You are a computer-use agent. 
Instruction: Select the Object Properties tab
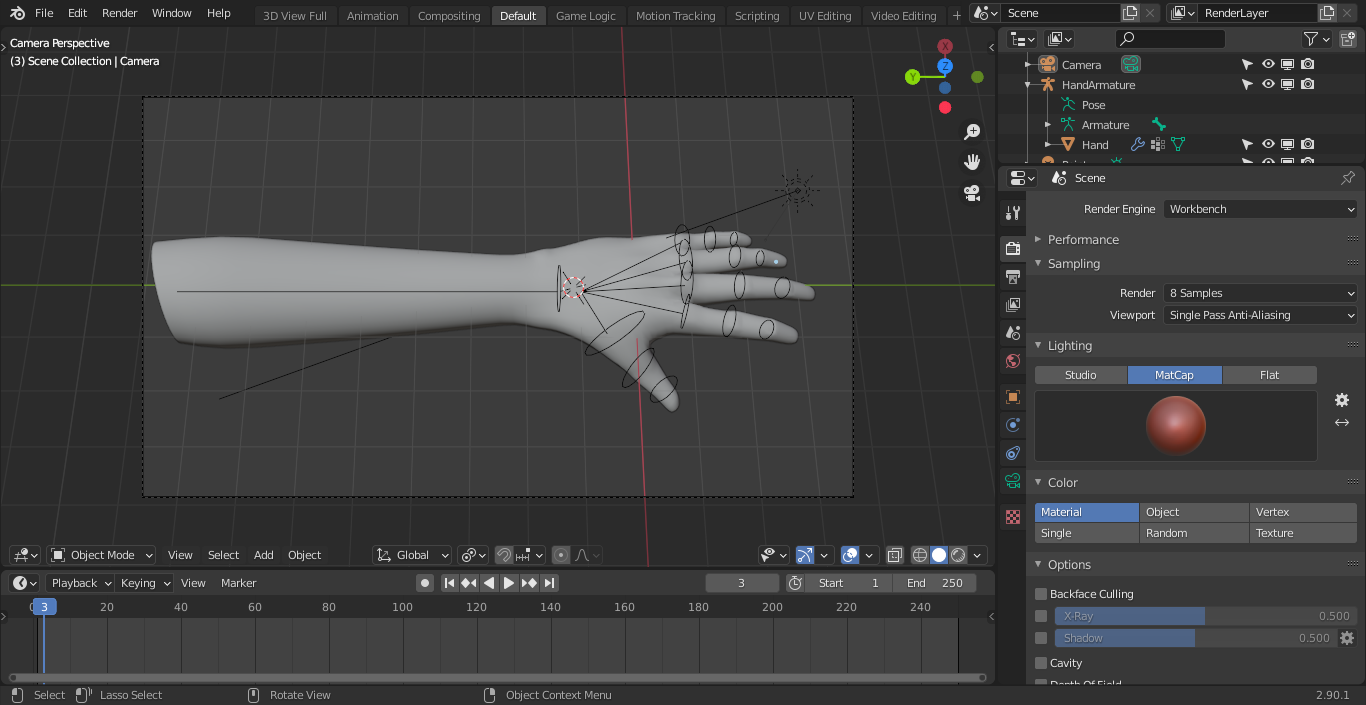tap(1012, 397)
